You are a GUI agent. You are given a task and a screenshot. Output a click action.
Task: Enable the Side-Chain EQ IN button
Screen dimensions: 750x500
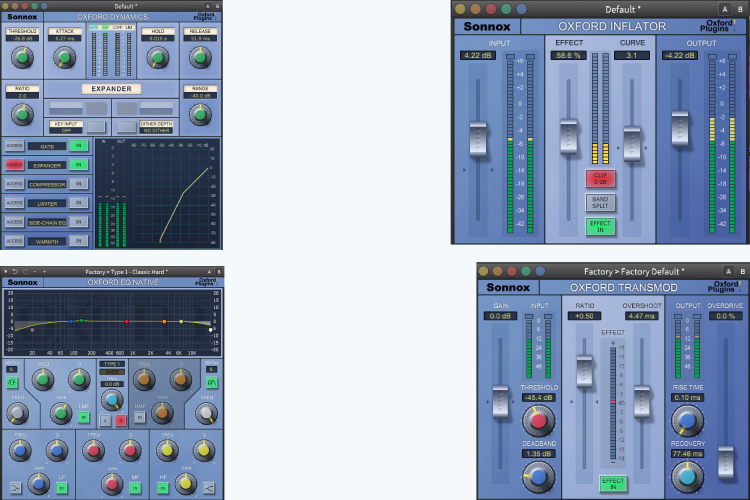[78, 222]
